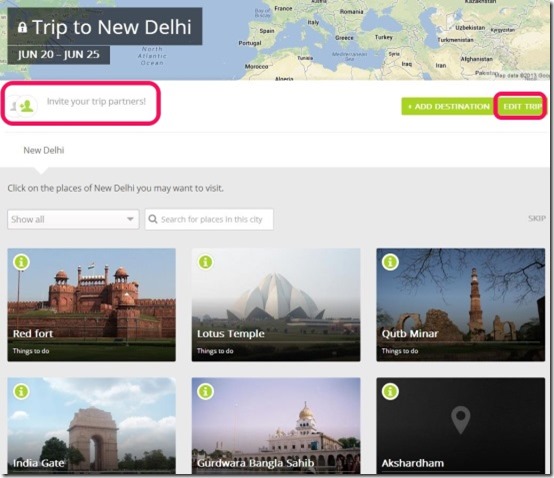The width and height of the screenshot is (554, 478).
Task: Click the Search for places input field
Action: (209, 219)
